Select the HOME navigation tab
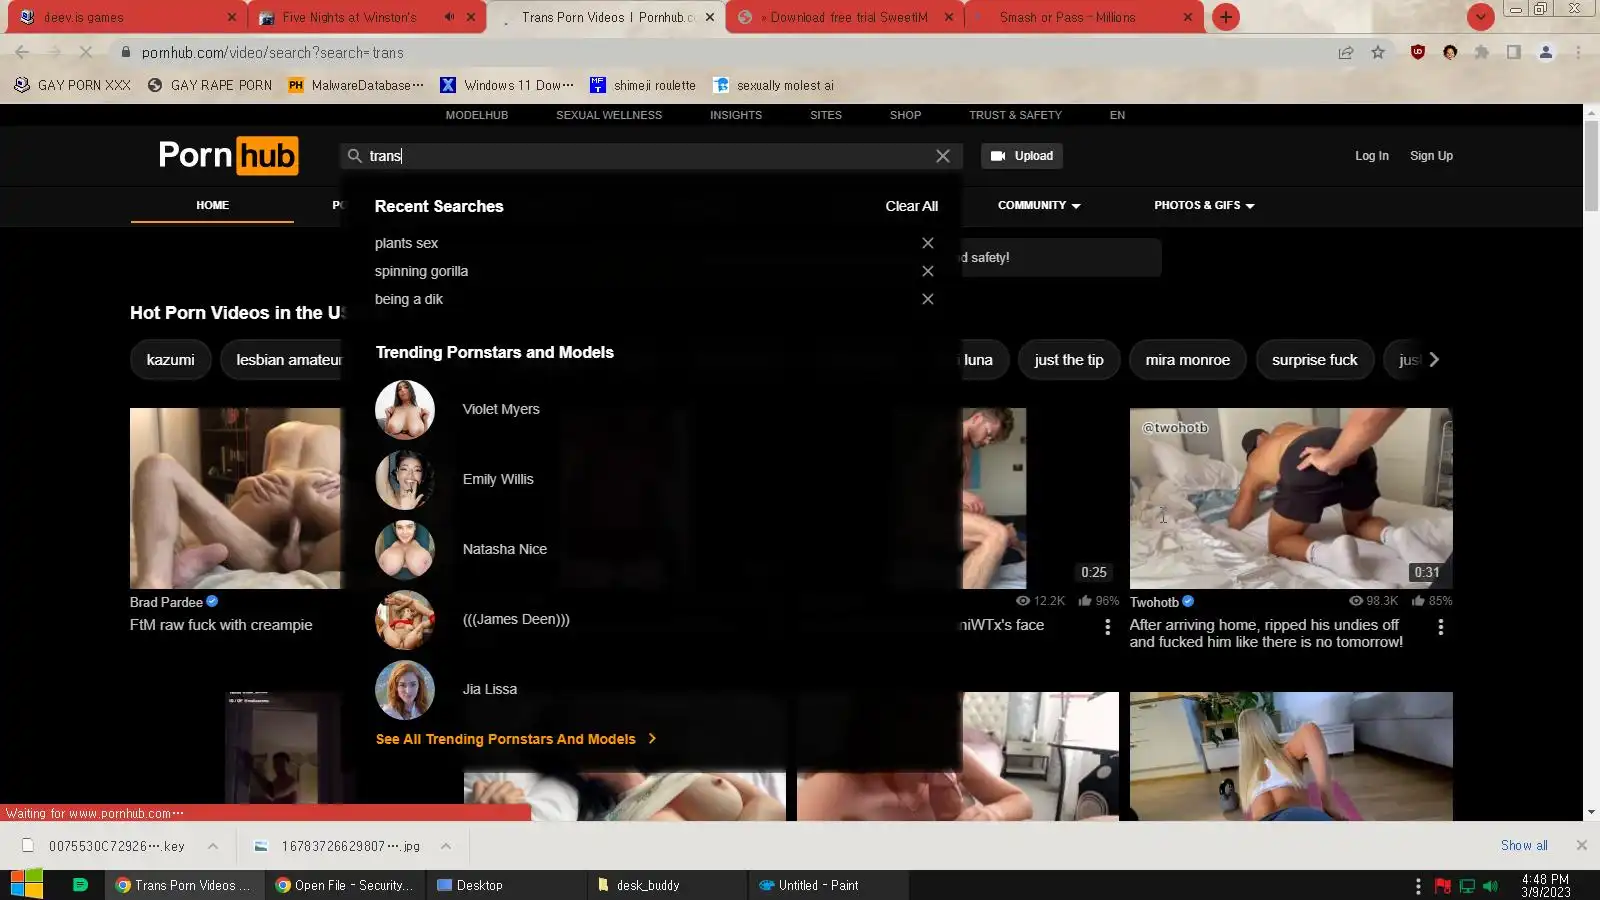This screenshot has height=900, width=1600. coord(212,205)
